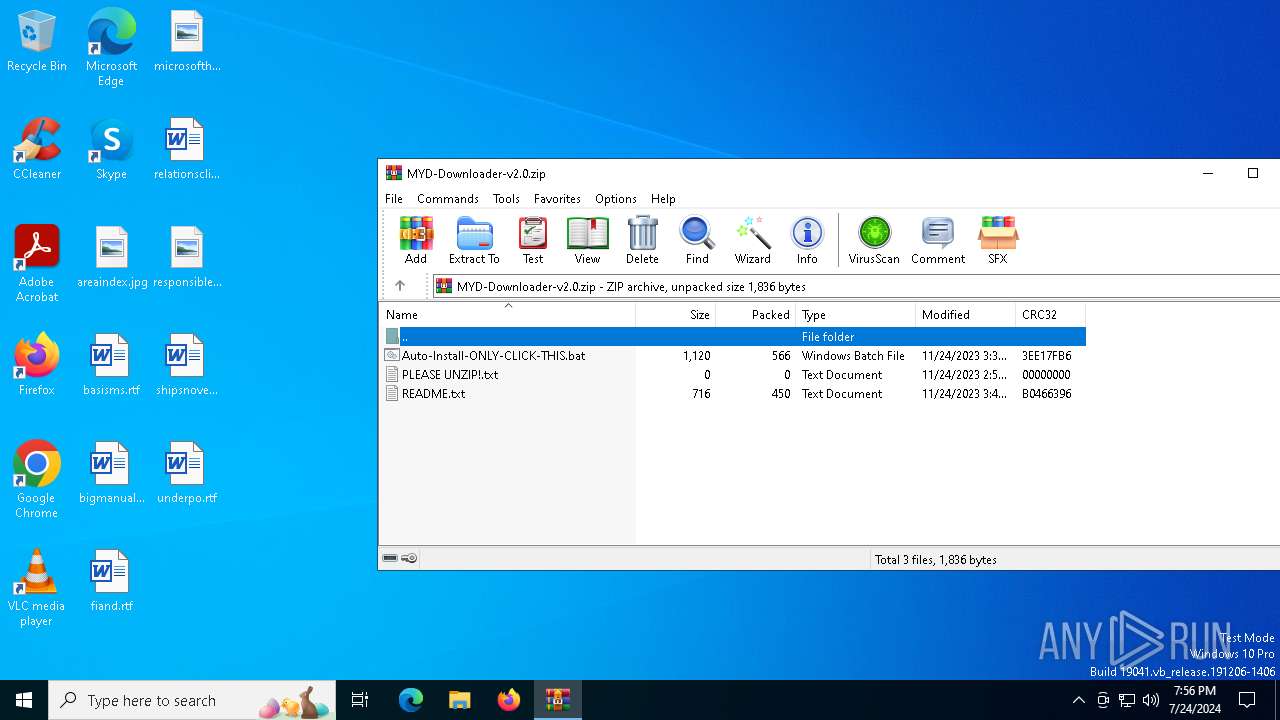The height and width of the screenshot is (720, 1280).
Task: Select the README.txt file
Action: 433,393
